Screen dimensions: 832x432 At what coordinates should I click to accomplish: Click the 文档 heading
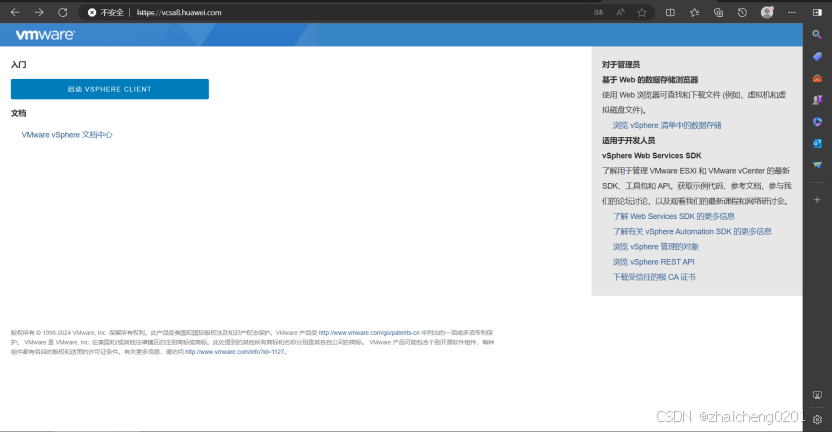click(19, 113)
